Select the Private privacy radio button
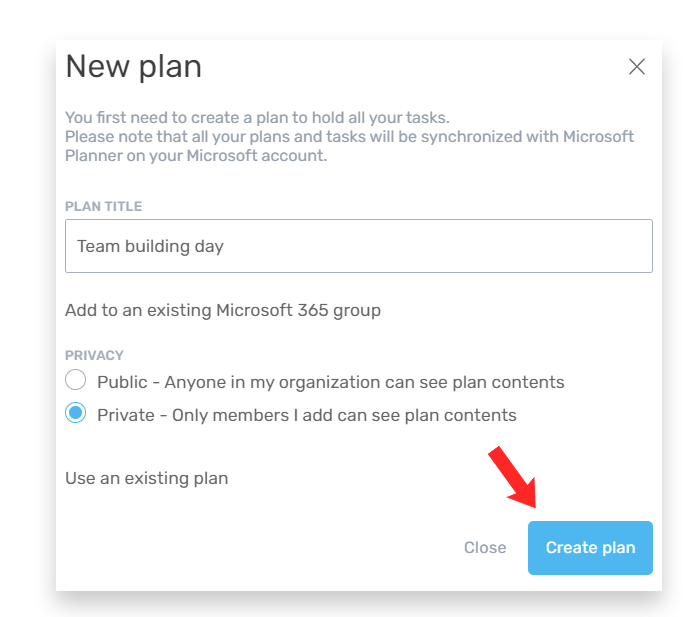The height and width of the screenshot is (617, 700). tap(76, 413)
